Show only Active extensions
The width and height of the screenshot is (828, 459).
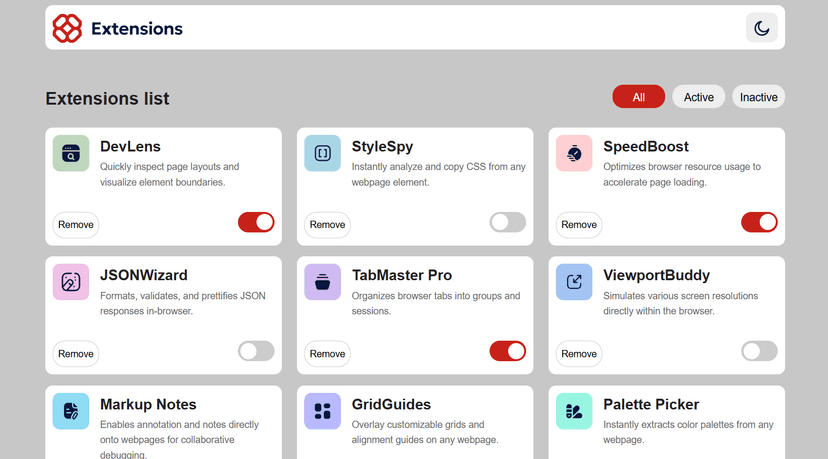click(698, 97)
